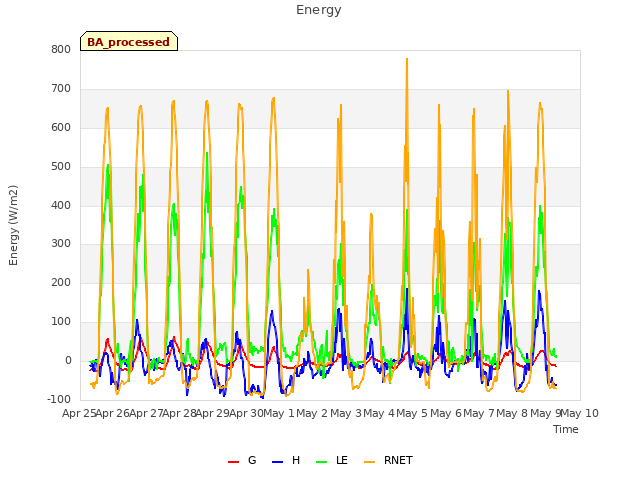
Task: Click the G legend label
Action: point(252,460)
